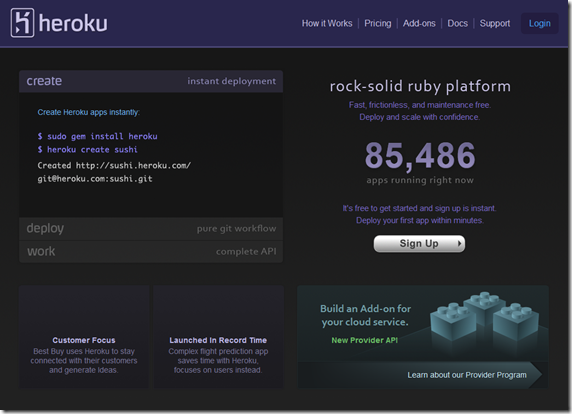Image resolution: width=572 pixels, height=414 pixels.
Task: Open the Support page
Action: click(495, 23)
